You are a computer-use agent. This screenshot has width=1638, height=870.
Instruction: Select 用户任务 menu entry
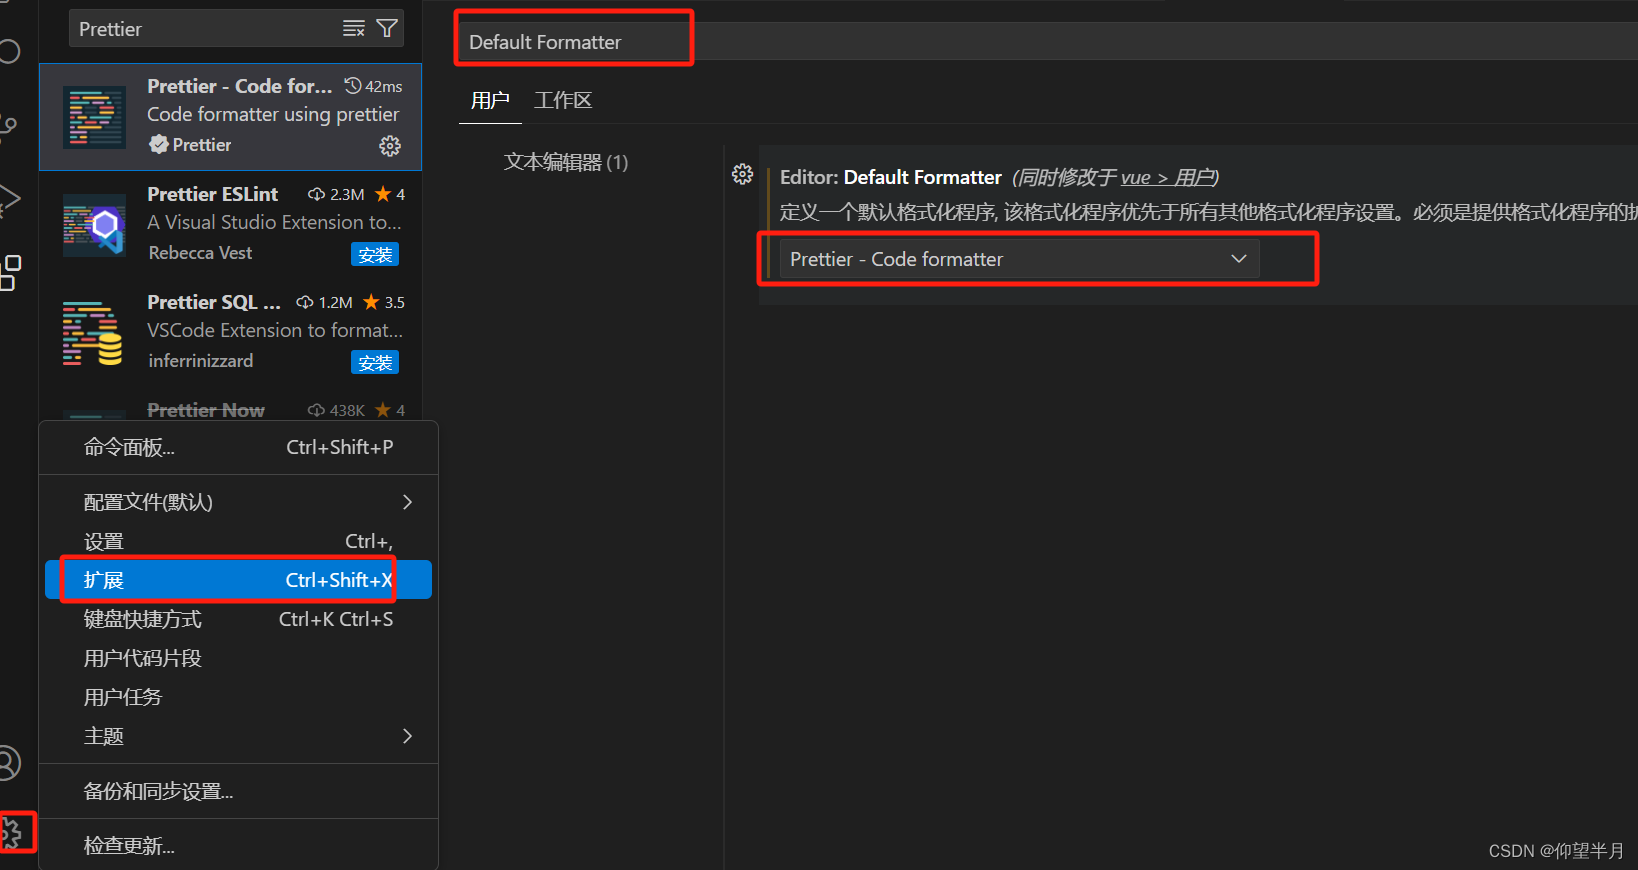click(x=238, y=697)
